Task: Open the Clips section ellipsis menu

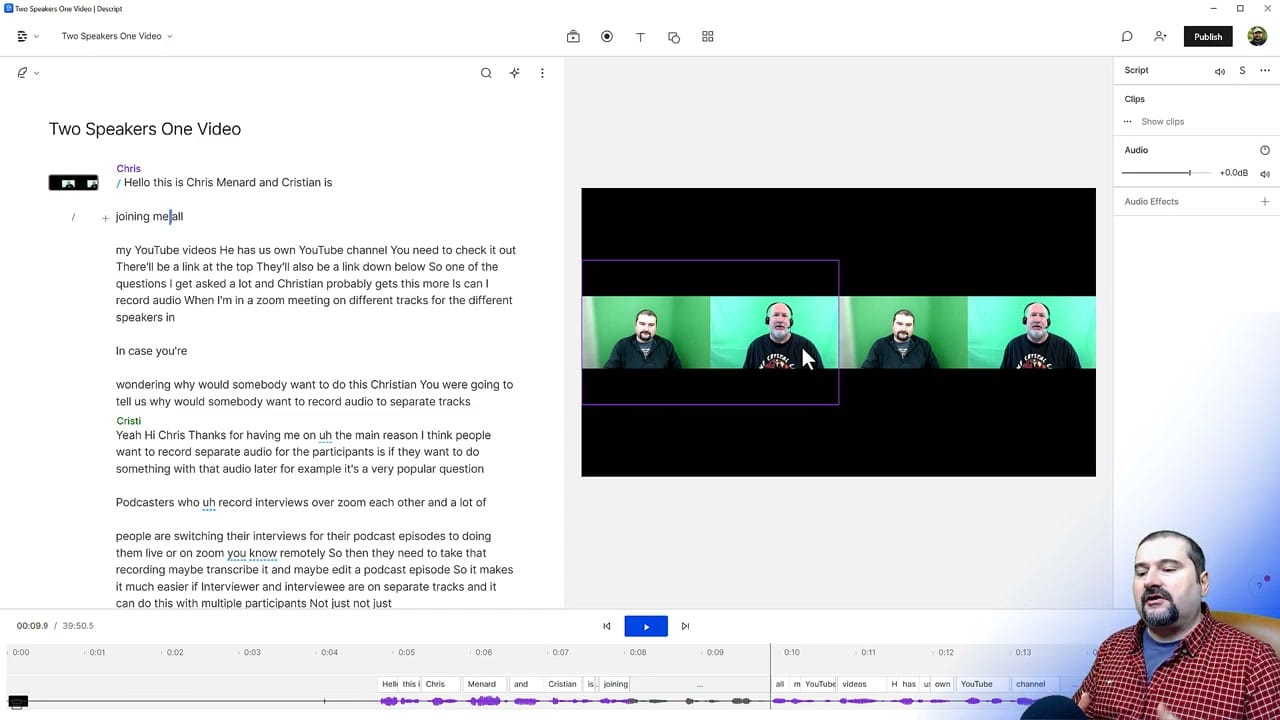Action: 1127,121
